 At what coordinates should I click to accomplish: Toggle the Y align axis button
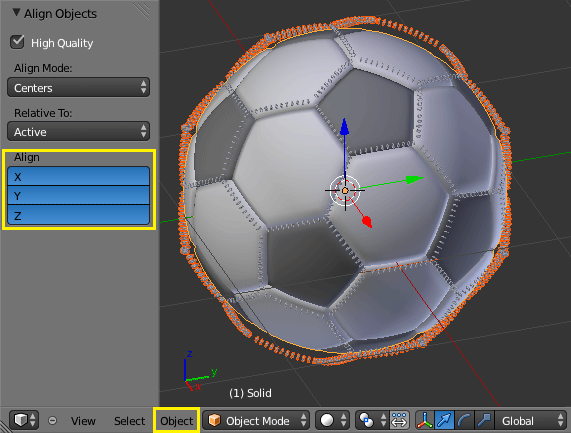point(78,196)
